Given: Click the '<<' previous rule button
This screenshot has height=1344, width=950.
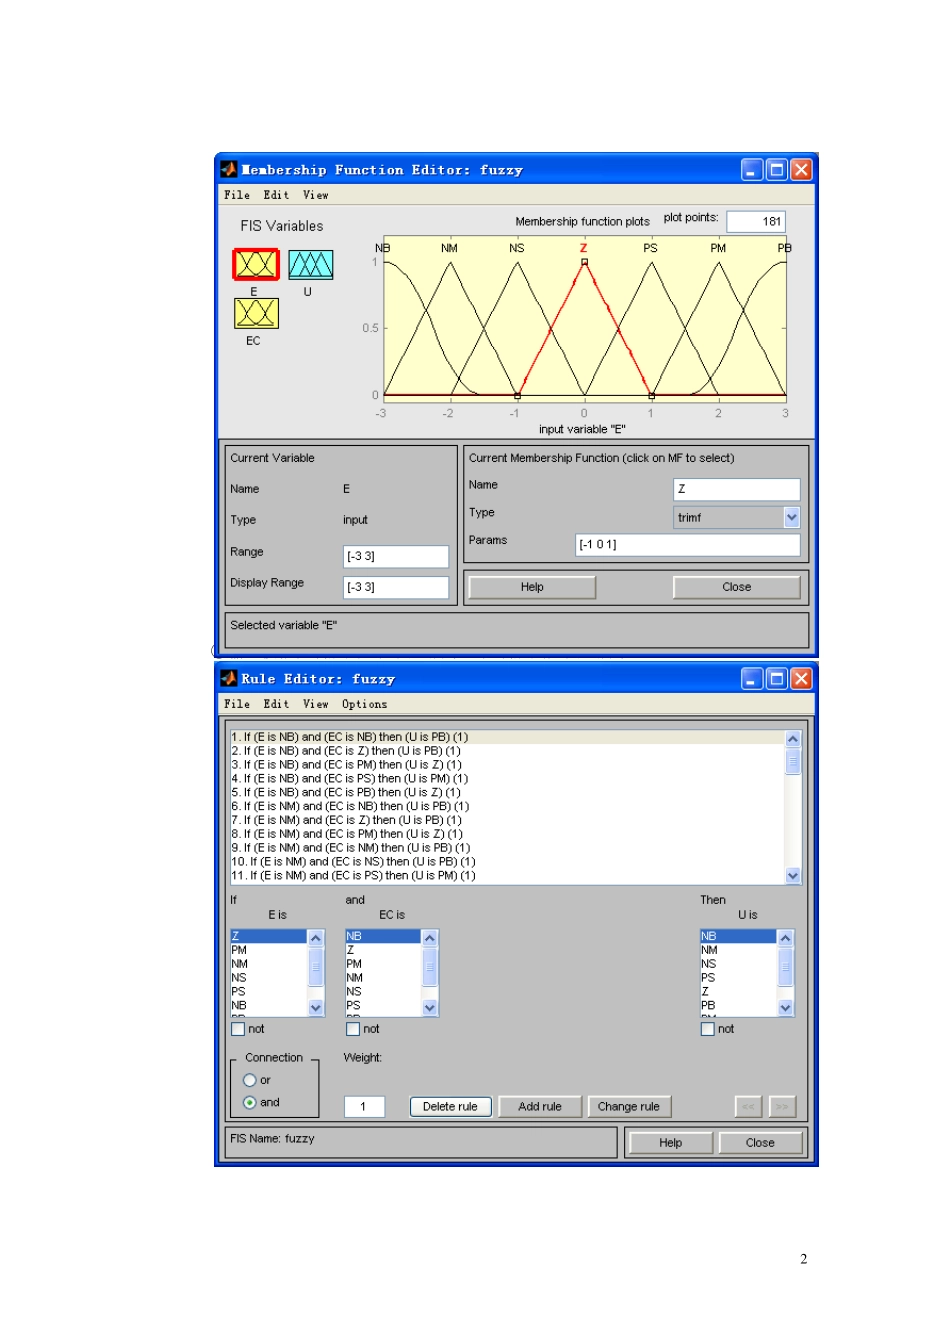Looking at the screenshot, I should (x=748, y=1107).
